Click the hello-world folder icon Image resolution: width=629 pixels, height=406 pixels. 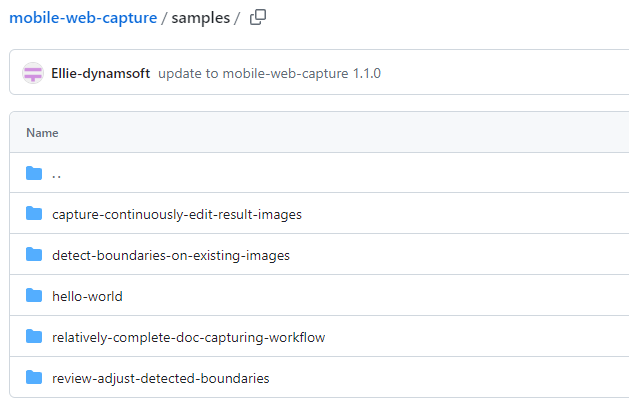34,296
